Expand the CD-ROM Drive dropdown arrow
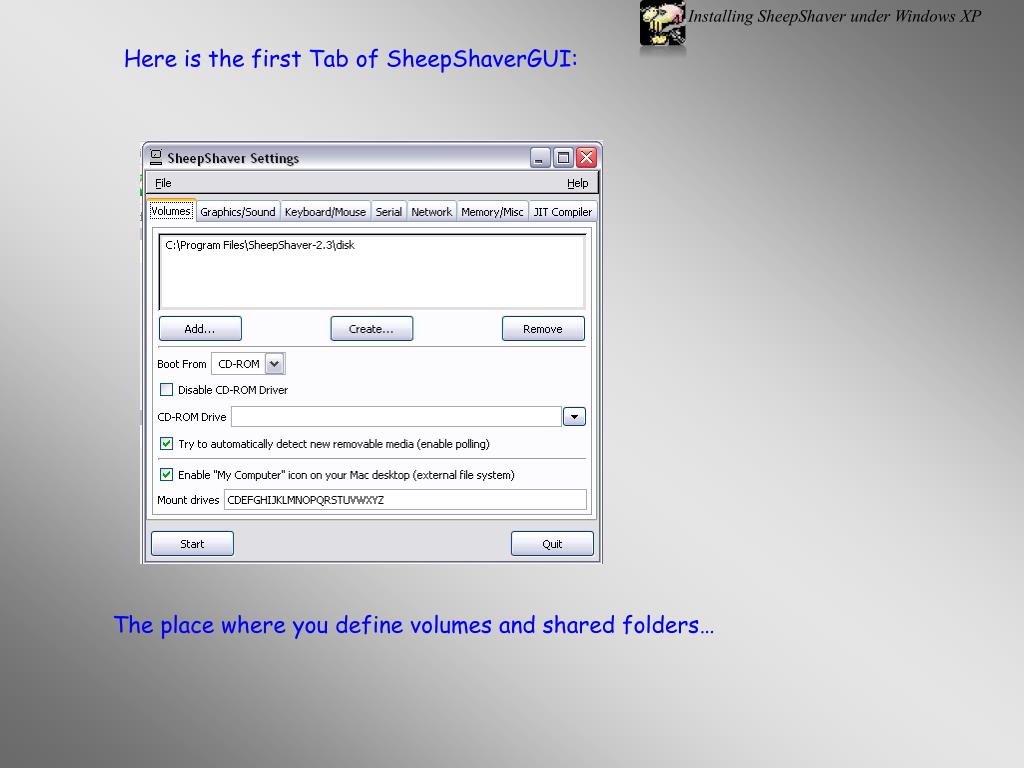The height and width of the screenshot is (768, 1024). [574, 417]
